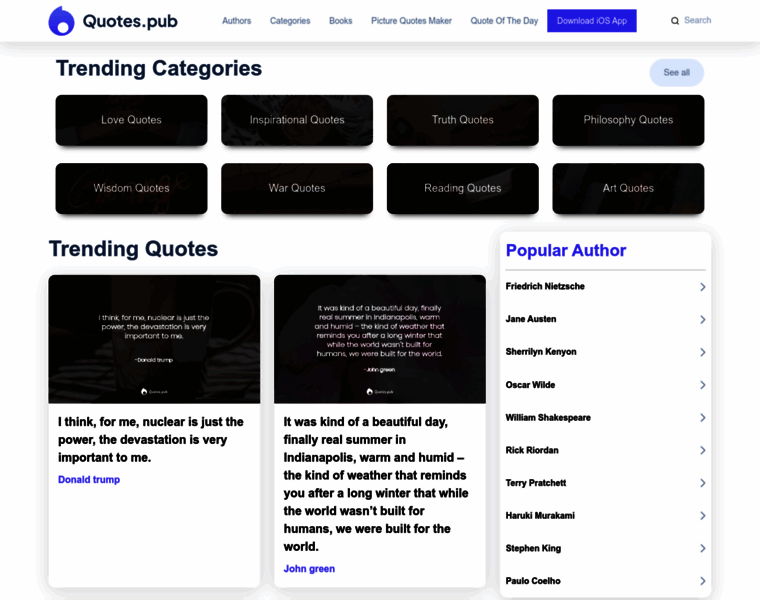Screen dimensions: 760x600
Task: Open the Art Quotes category
Action: click(x=628, y=189)
